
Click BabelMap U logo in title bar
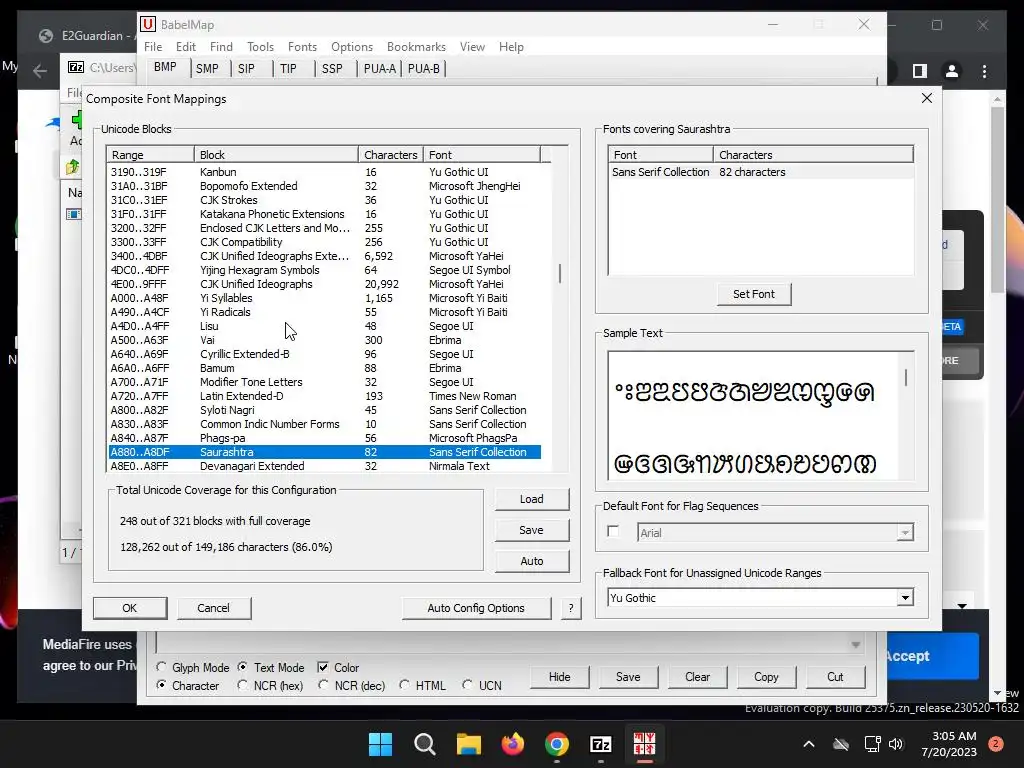point(148,24)
